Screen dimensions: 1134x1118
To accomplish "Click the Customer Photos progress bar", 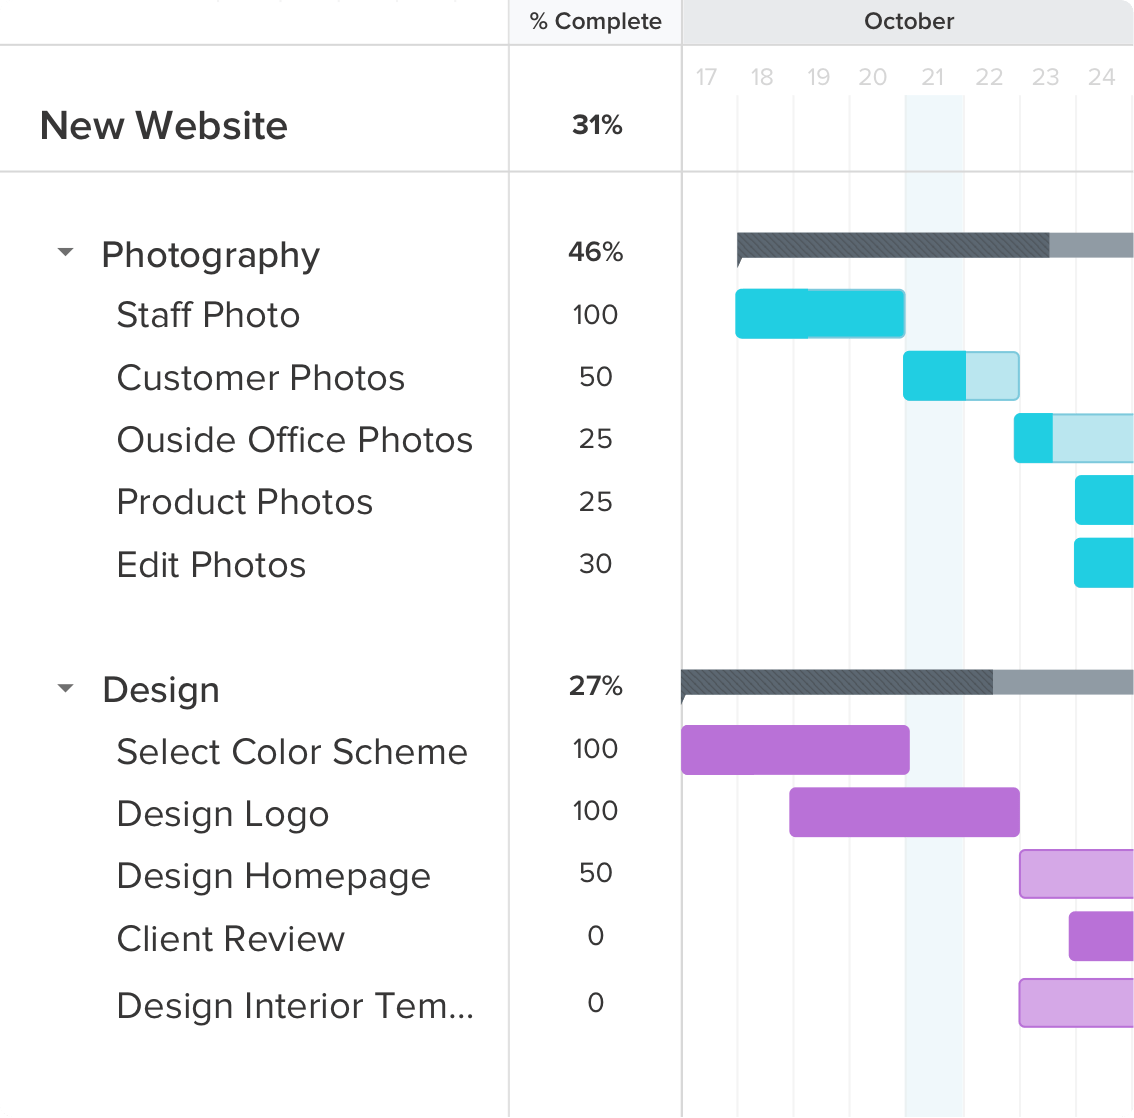I will (960, 376).
